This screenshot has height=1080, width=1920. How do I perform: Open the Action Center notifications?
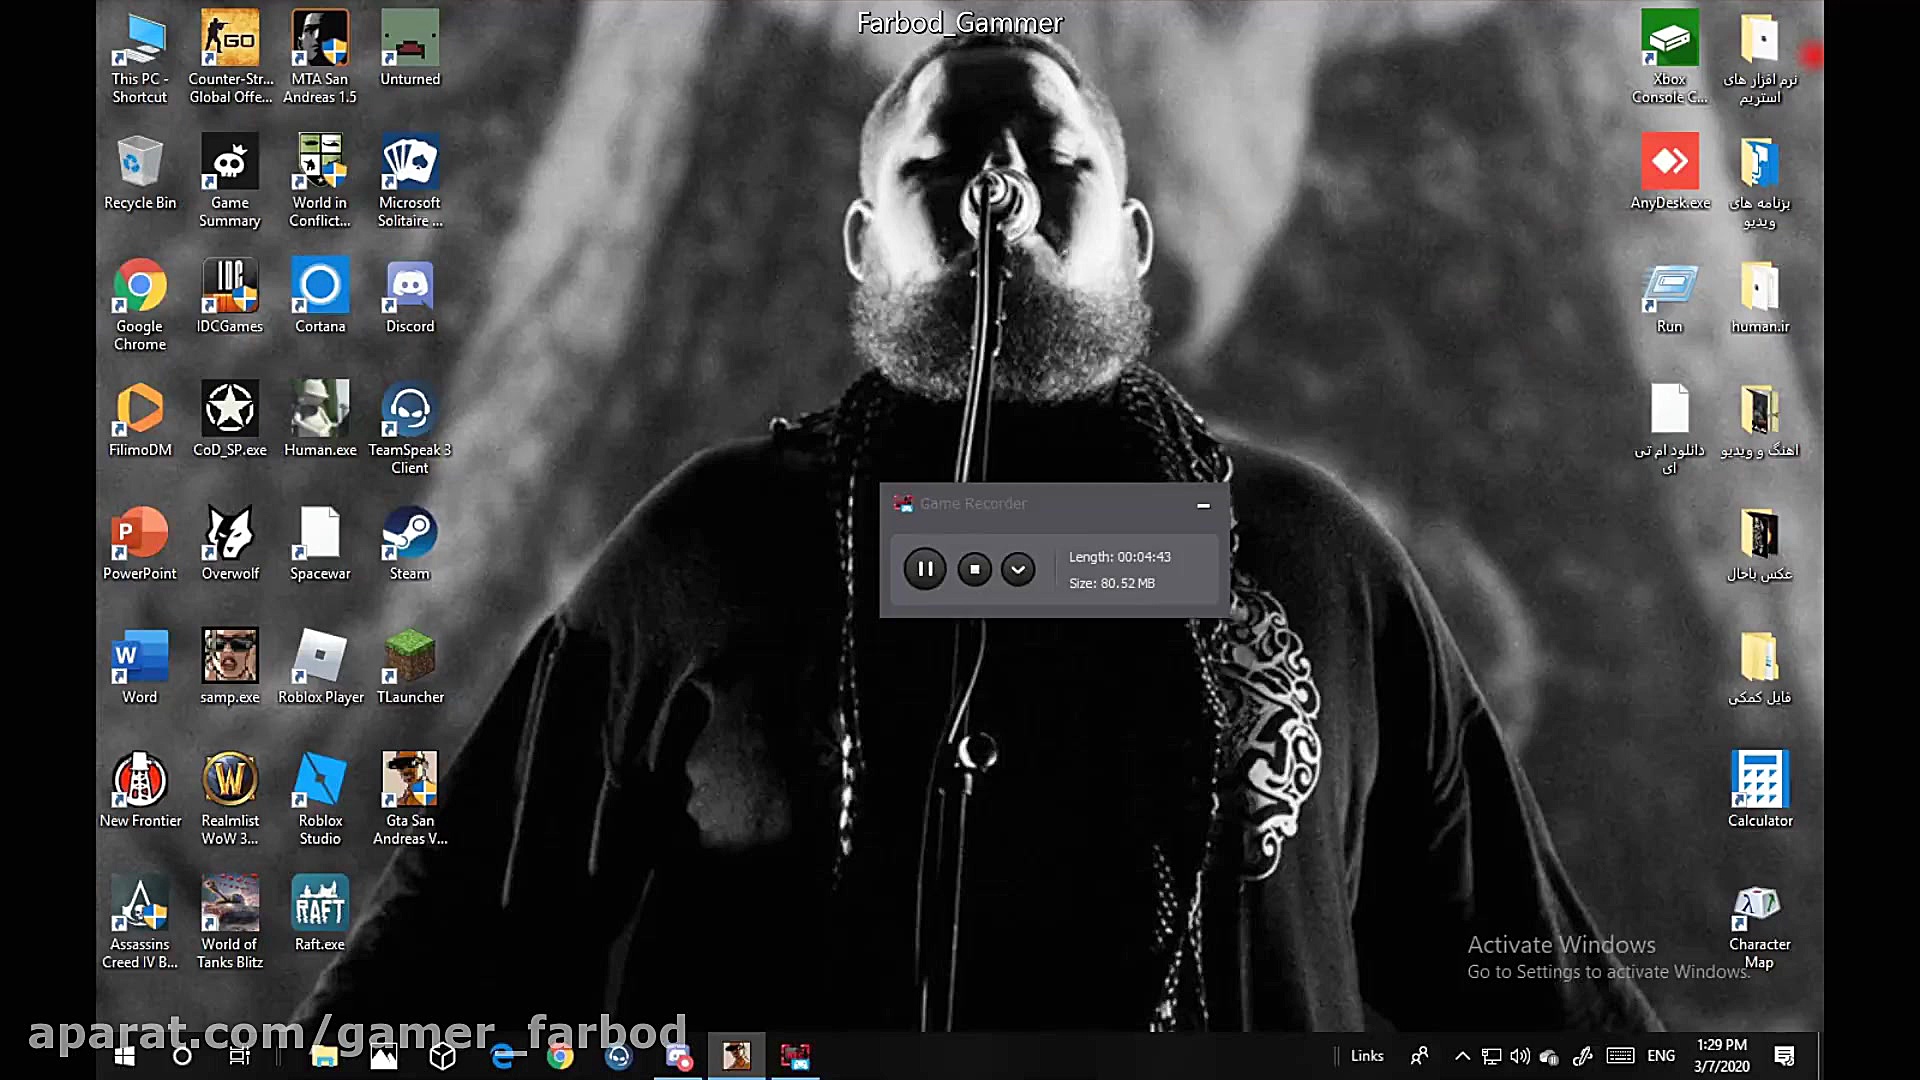click(x=1784, y=1056)
